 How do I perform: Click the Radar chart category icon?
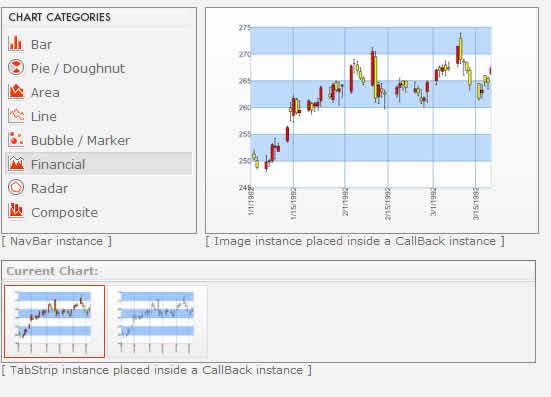click(16, 187)
